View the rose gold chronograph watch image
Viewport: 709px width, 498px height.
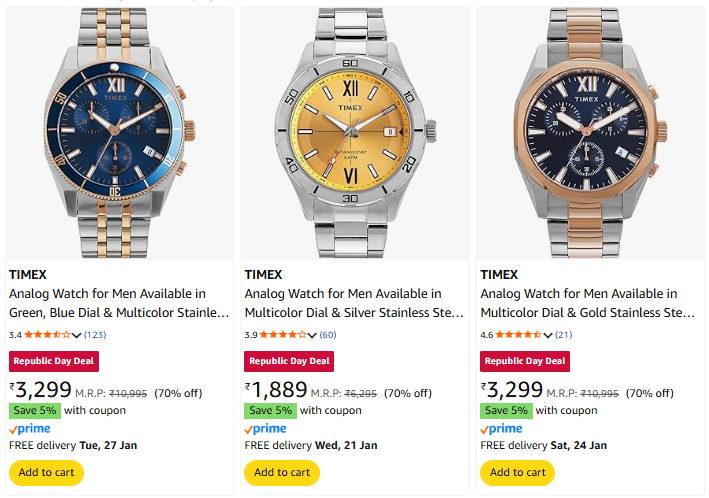click(590, 133)
